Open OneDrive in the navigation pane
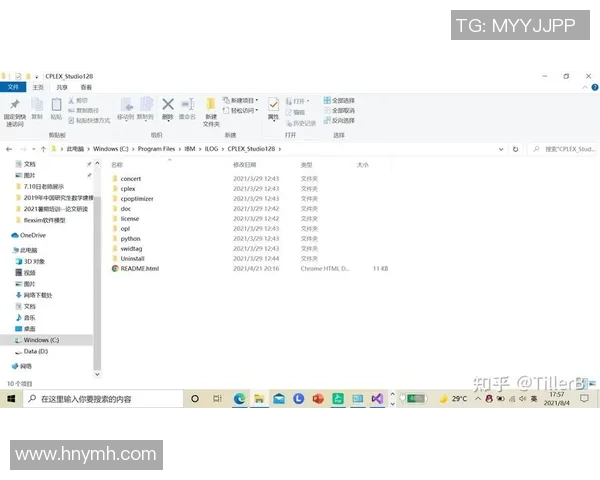Viewport: 600px width, 480px height. point(33,235)
